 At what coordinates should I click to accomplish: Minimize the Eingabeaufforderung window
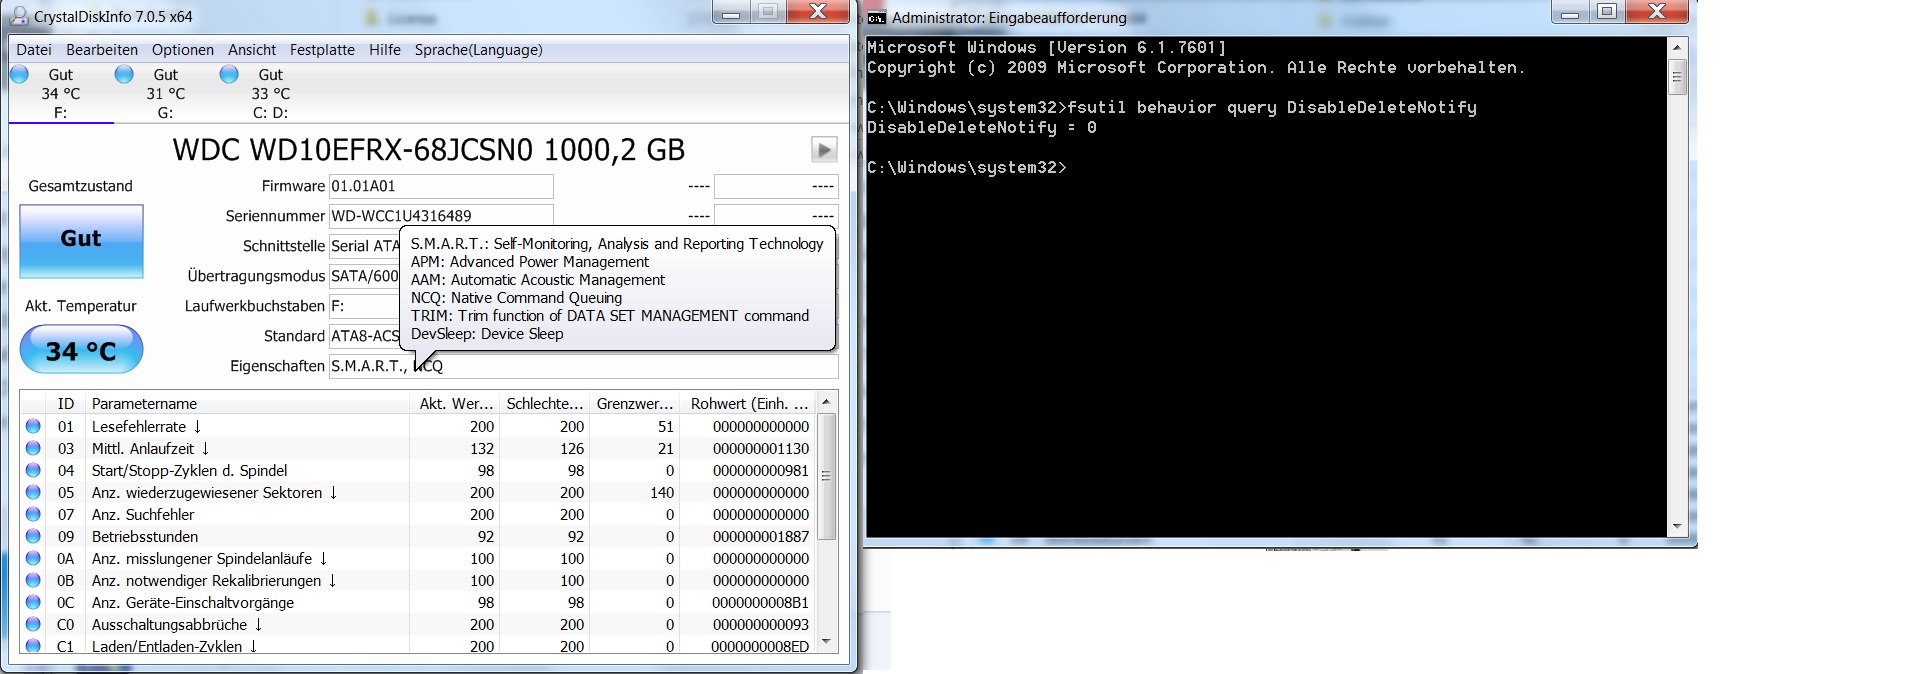tap(1571, 13)
